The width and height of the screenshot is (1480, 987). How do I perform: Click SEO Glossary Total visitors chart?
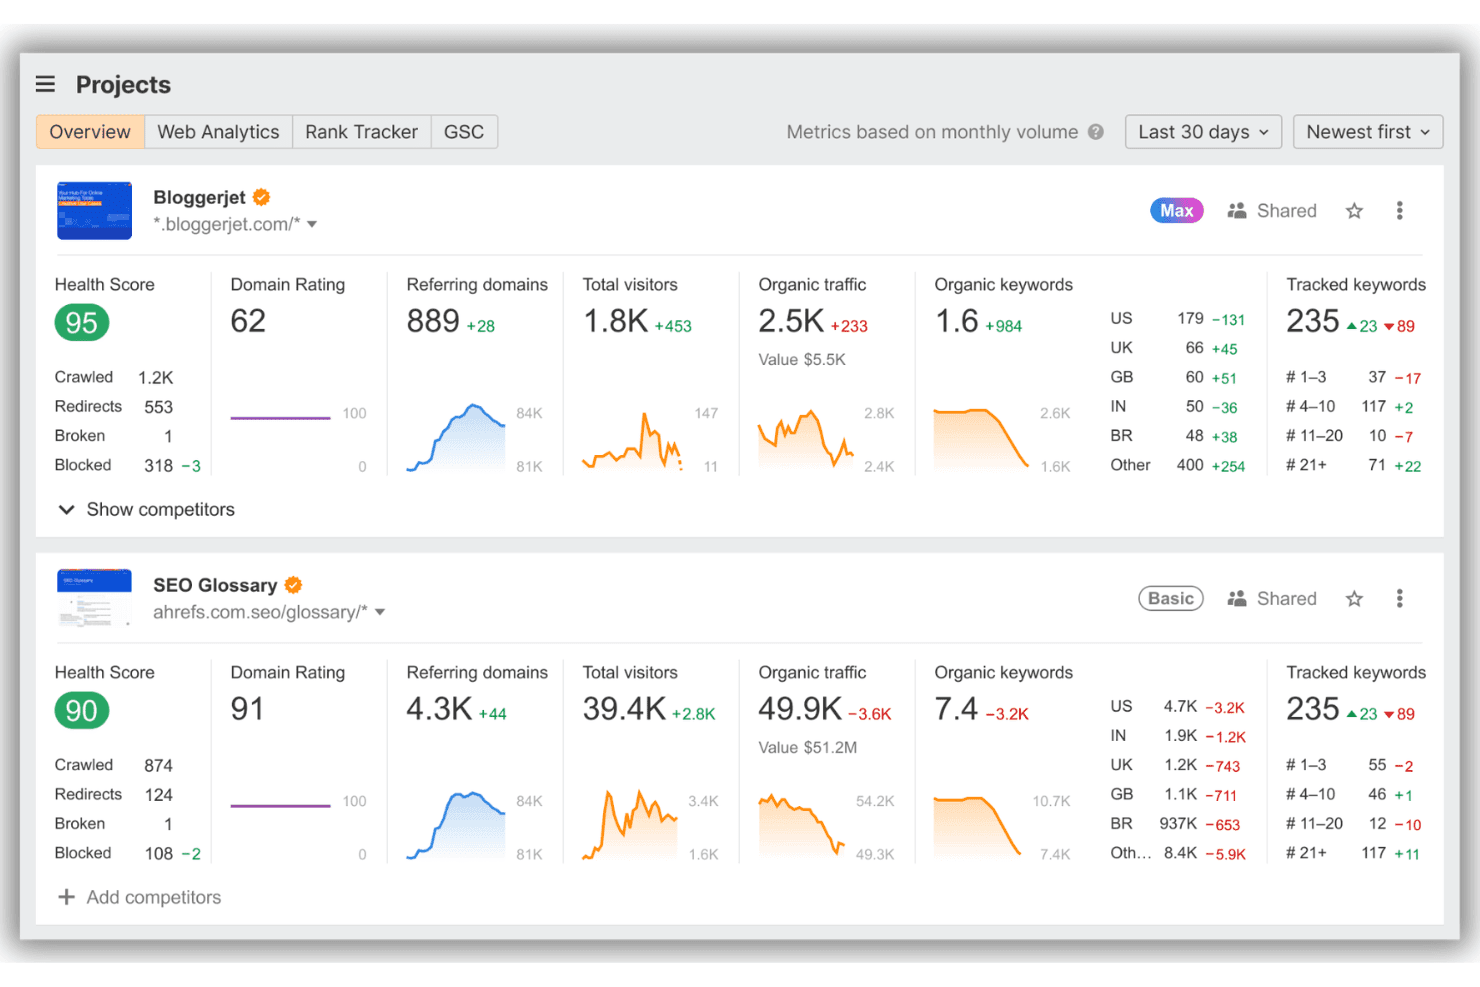pos(630,825)
